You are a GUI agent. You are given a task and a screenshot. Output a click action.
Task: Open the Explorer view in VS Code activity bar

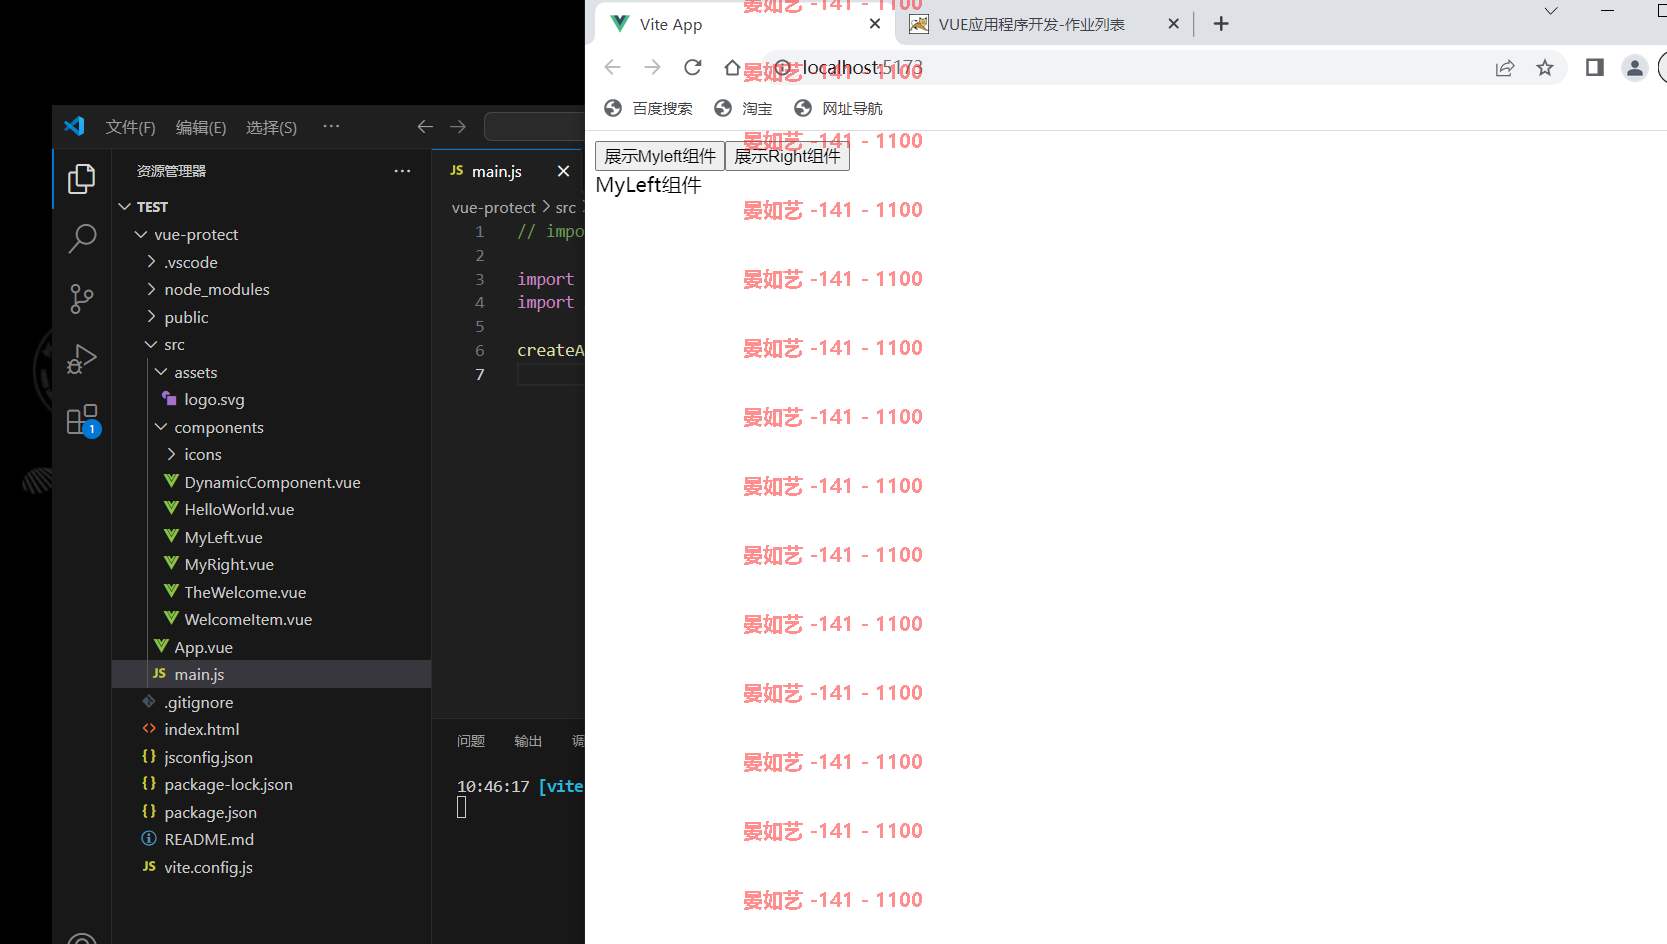click(81, 179)
